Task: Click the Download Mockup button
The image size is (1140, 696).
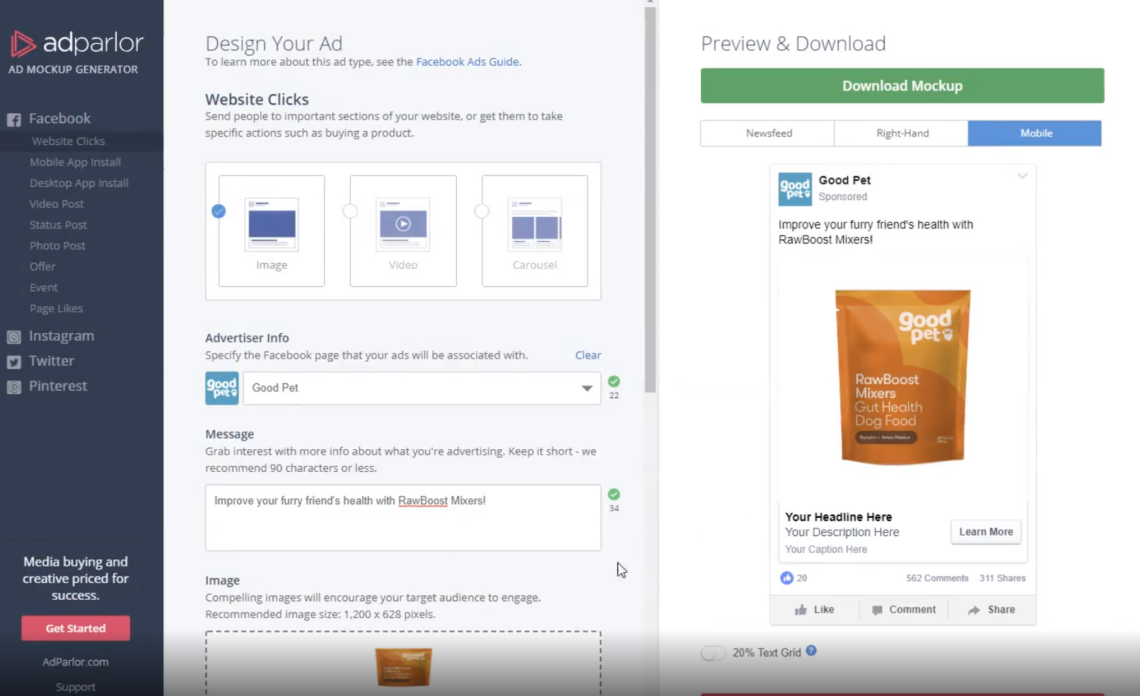Action: tap(902, 86)
